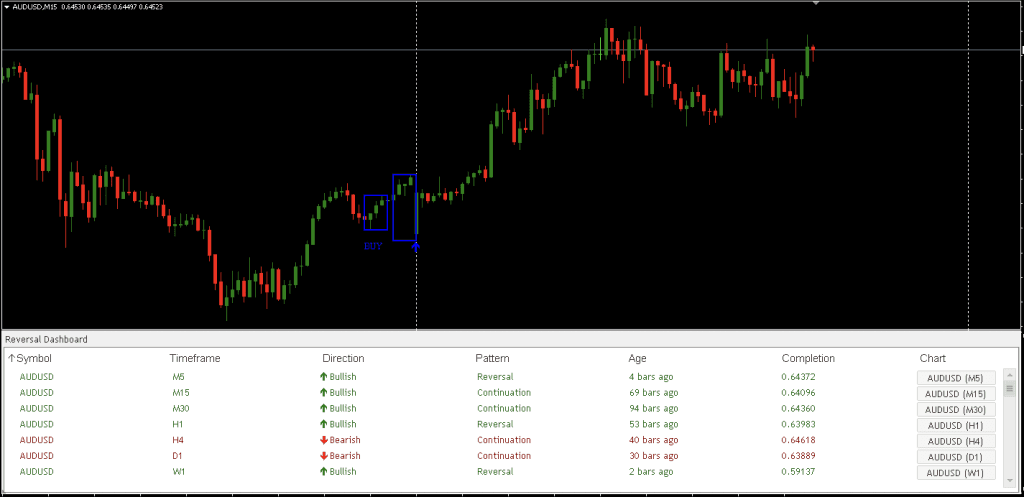Open the AUDUSD (M5) chart button
1024x497 pixels.
pyautogui.click(x=956, y=377)
